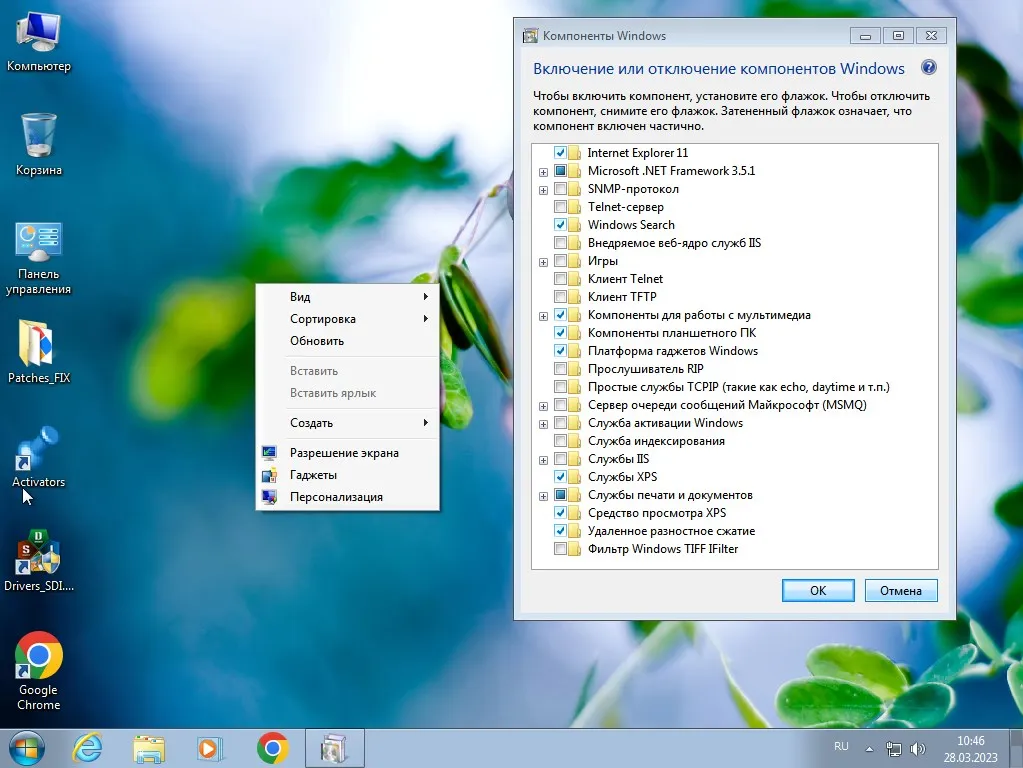Open the Компьютер desktop icon
The image size is (1023, 768).
click(38, 41)
